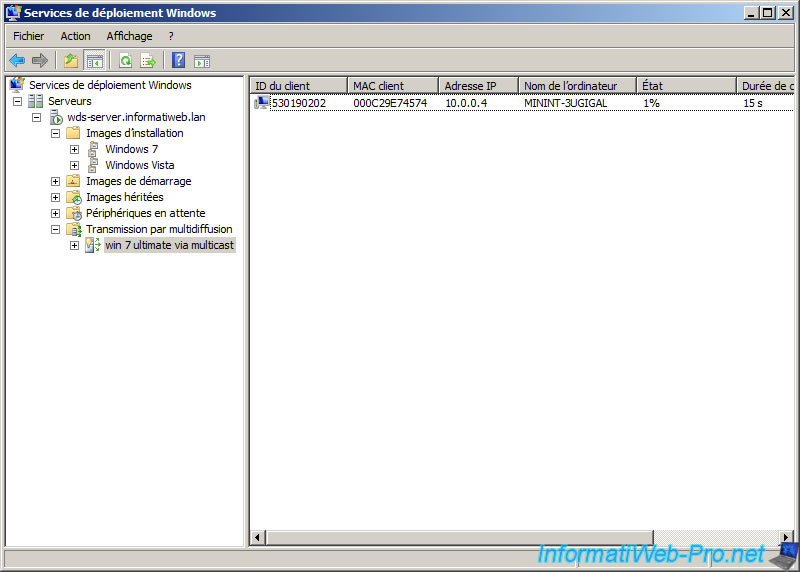The image size is (800, 572).
Task: Toggle the console tree pane icon
Action: coord(95,61)
